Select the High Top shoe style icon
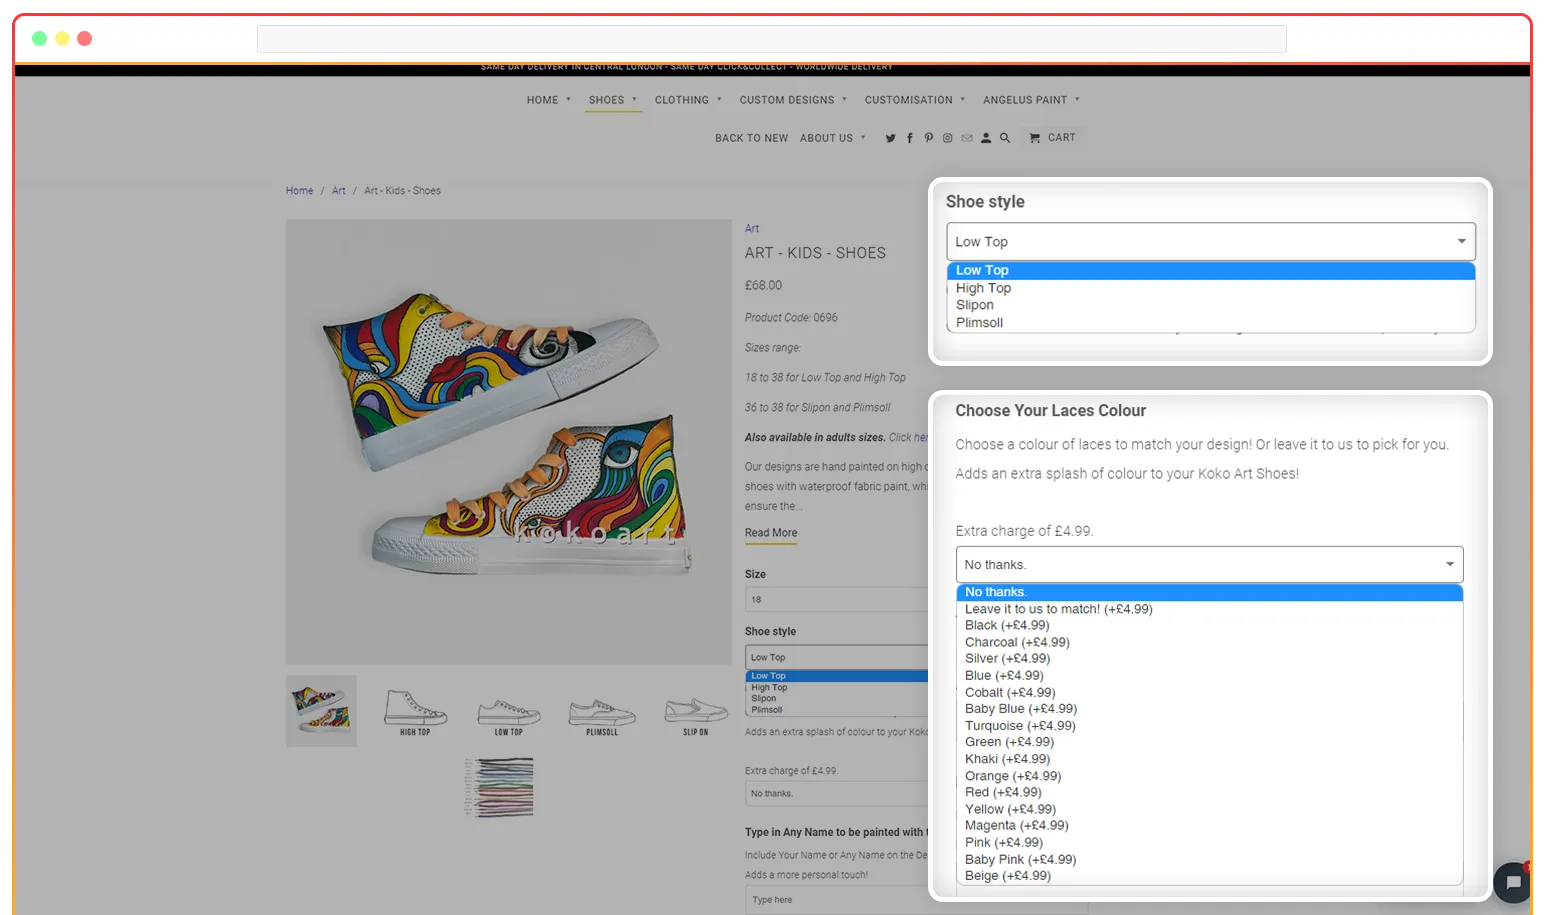The width and height of the screenshot is (1545, 915). click(415, 710)
